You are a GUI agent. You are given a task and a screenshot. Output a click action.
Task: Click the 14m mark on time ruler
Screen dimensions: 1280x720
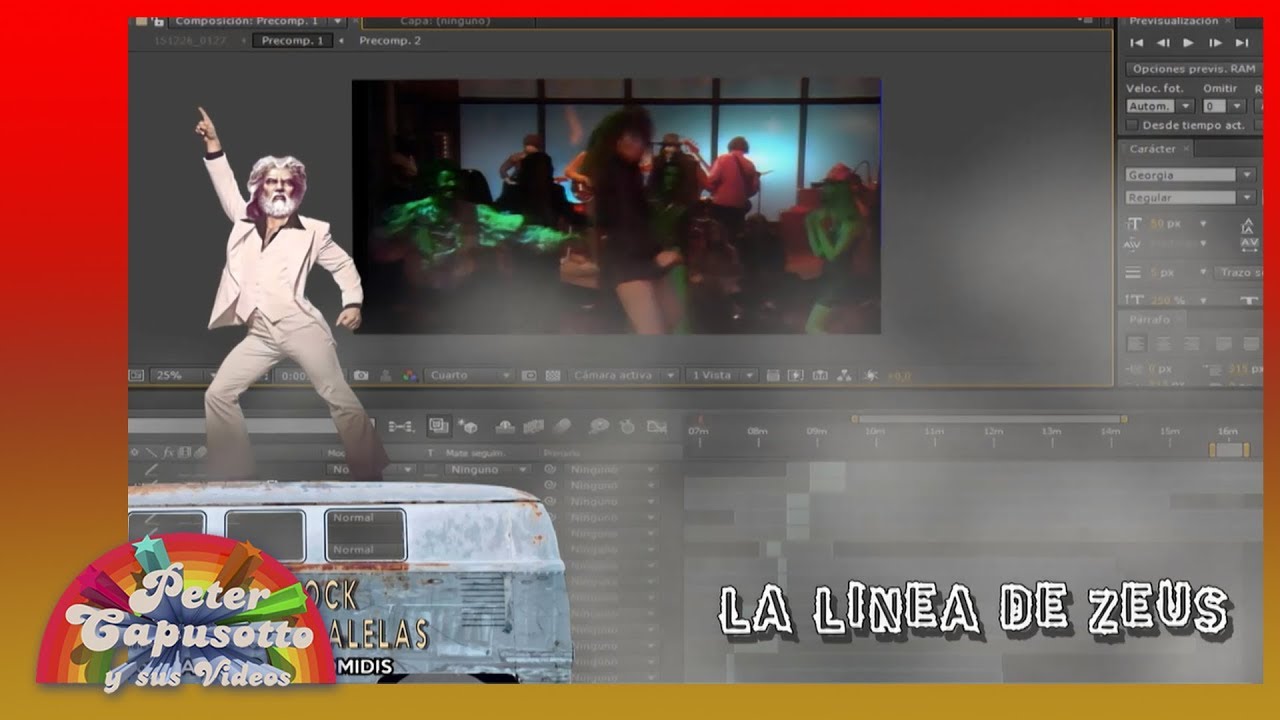coord(1110,431)
